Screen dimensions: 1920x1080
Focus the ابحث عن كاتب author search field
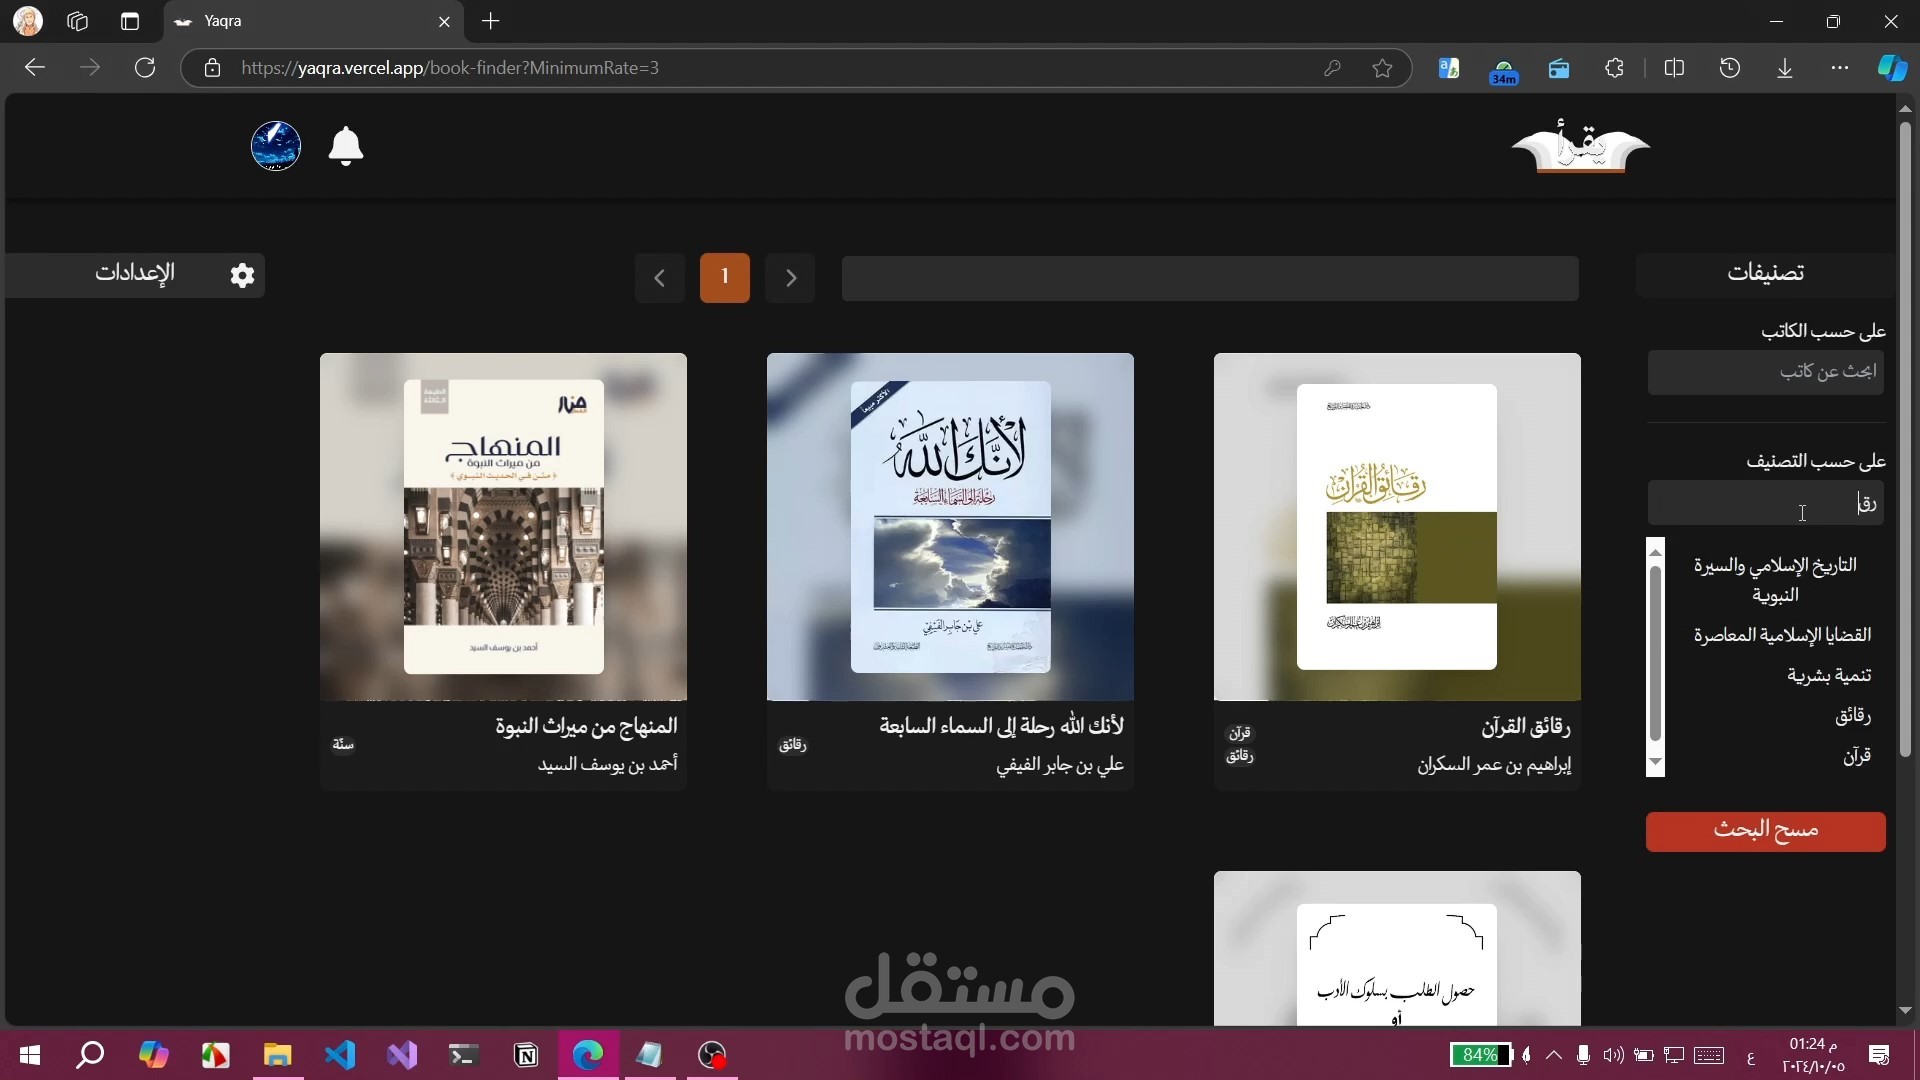pos(1766,372)
